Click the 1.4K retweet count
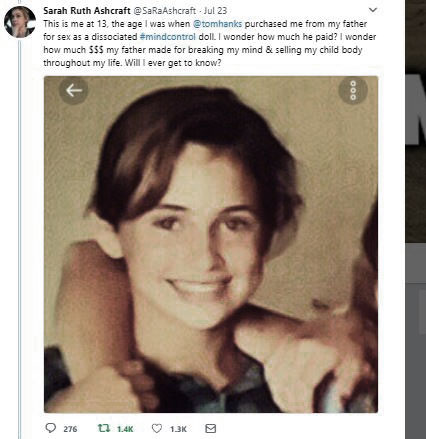This screenshot has height=439, width=426. (x=125, y=429)
